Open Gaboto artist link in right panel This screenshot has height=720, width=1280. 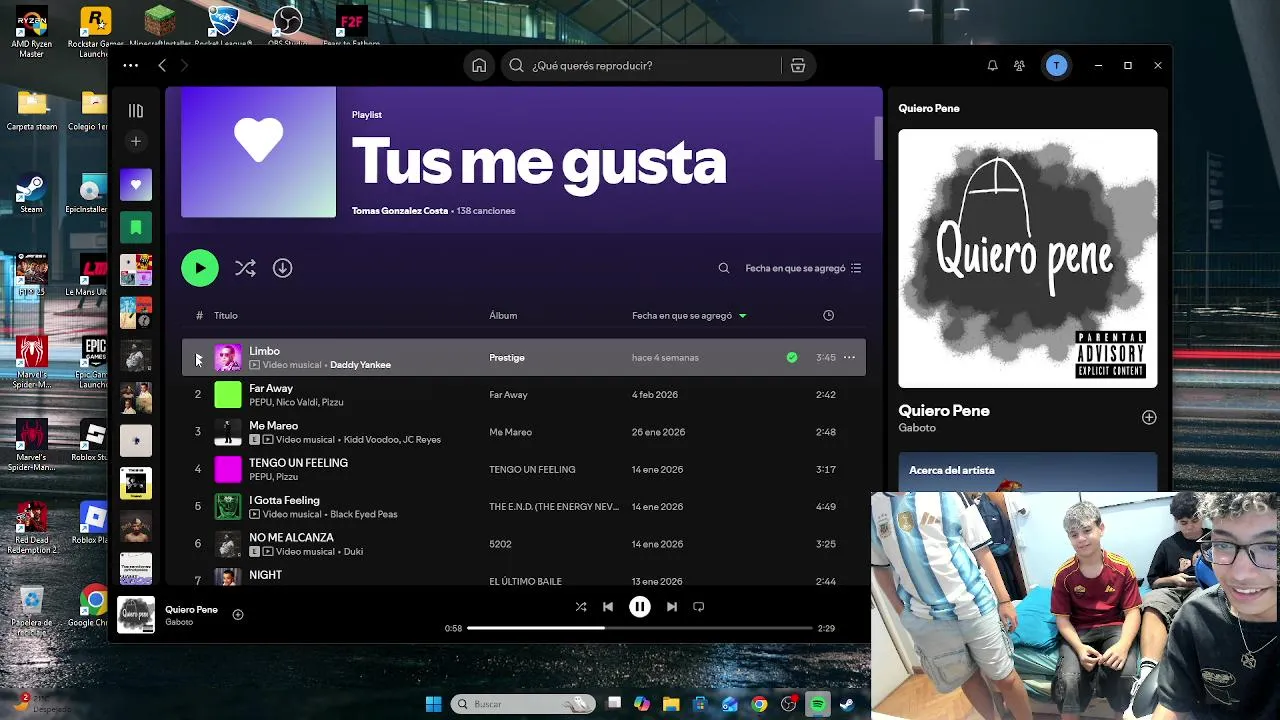point(917,428)
